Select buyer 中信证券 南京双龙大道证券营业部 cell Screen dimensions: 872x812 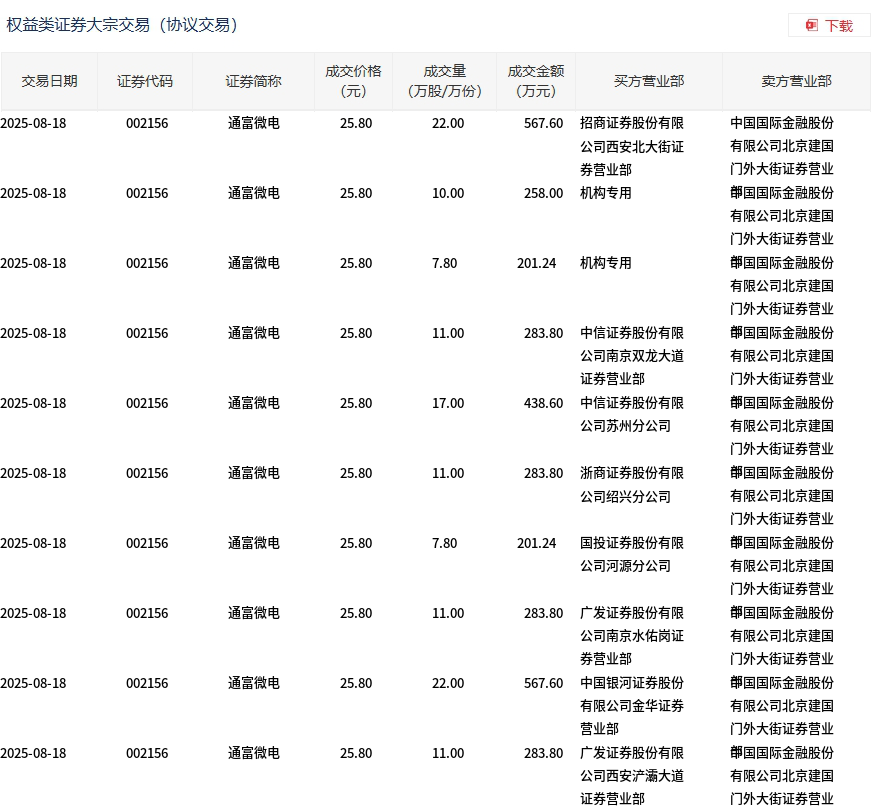(x=632, y=356)
